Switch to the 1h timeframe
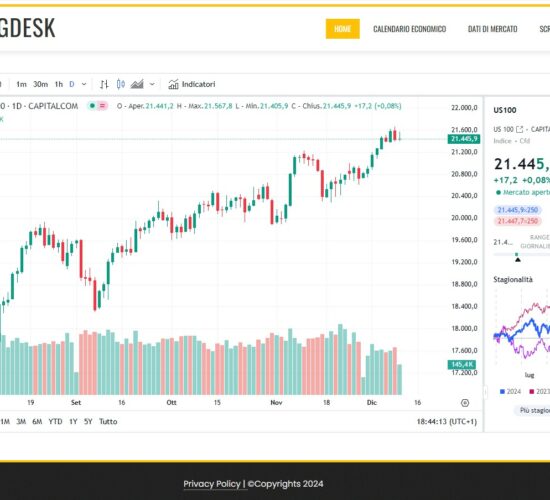Image resolution: width=550 pixels, height=500 pixels. tap(59, 84)
